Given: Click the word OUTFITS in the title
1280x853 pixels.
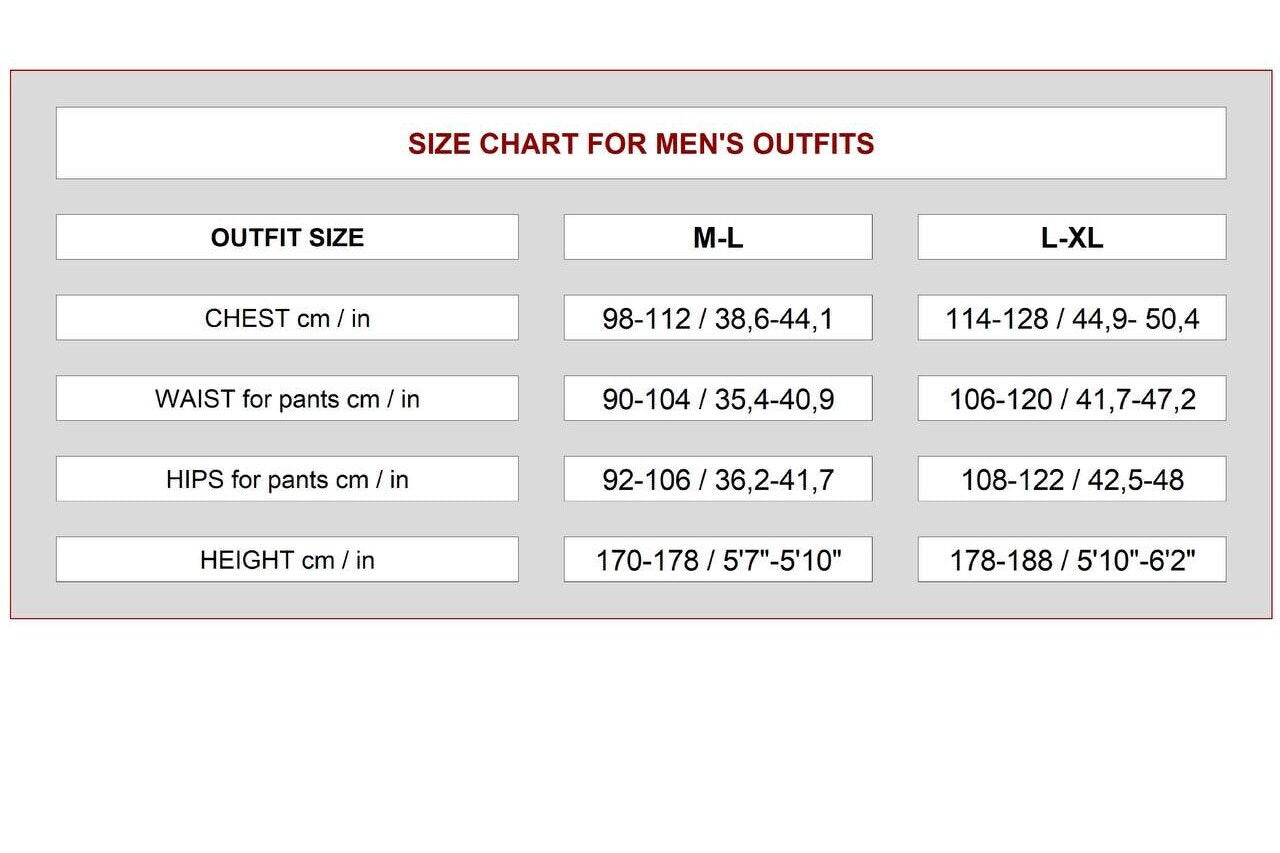Looking at the screenshot, I should (813, 144).
